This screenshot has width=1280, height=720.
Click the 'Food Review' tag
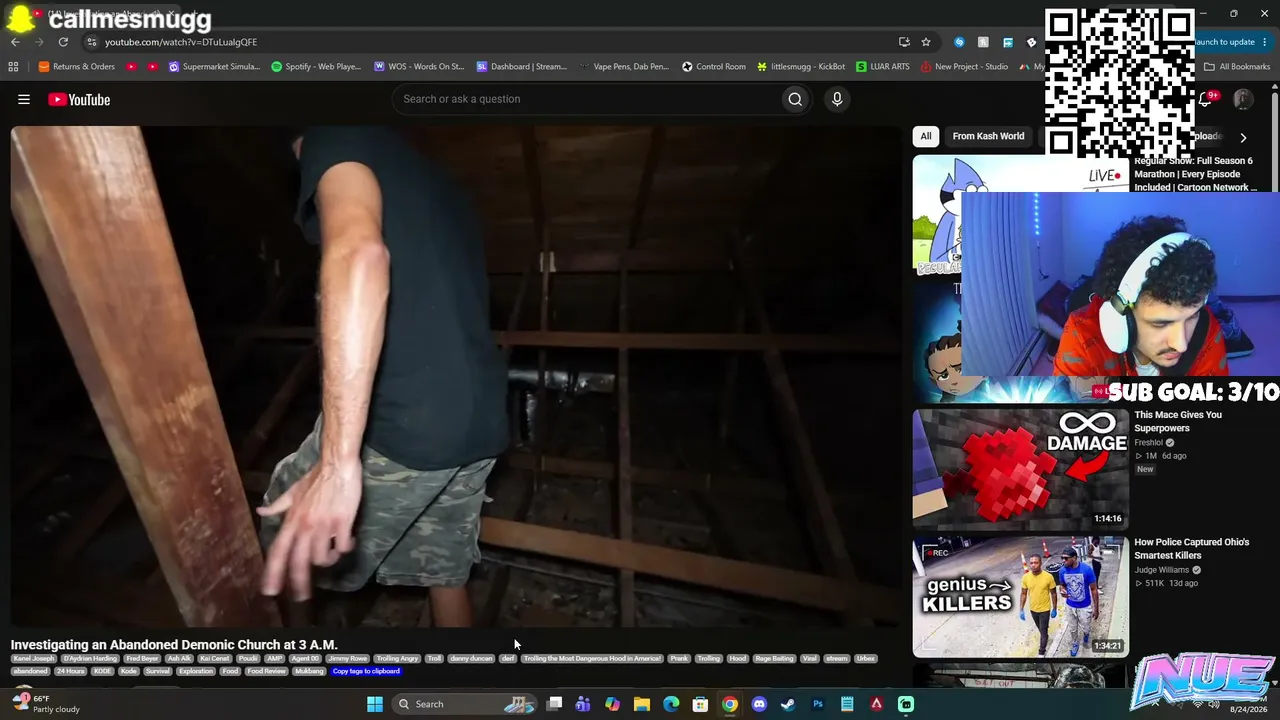[x=267, y=671]
